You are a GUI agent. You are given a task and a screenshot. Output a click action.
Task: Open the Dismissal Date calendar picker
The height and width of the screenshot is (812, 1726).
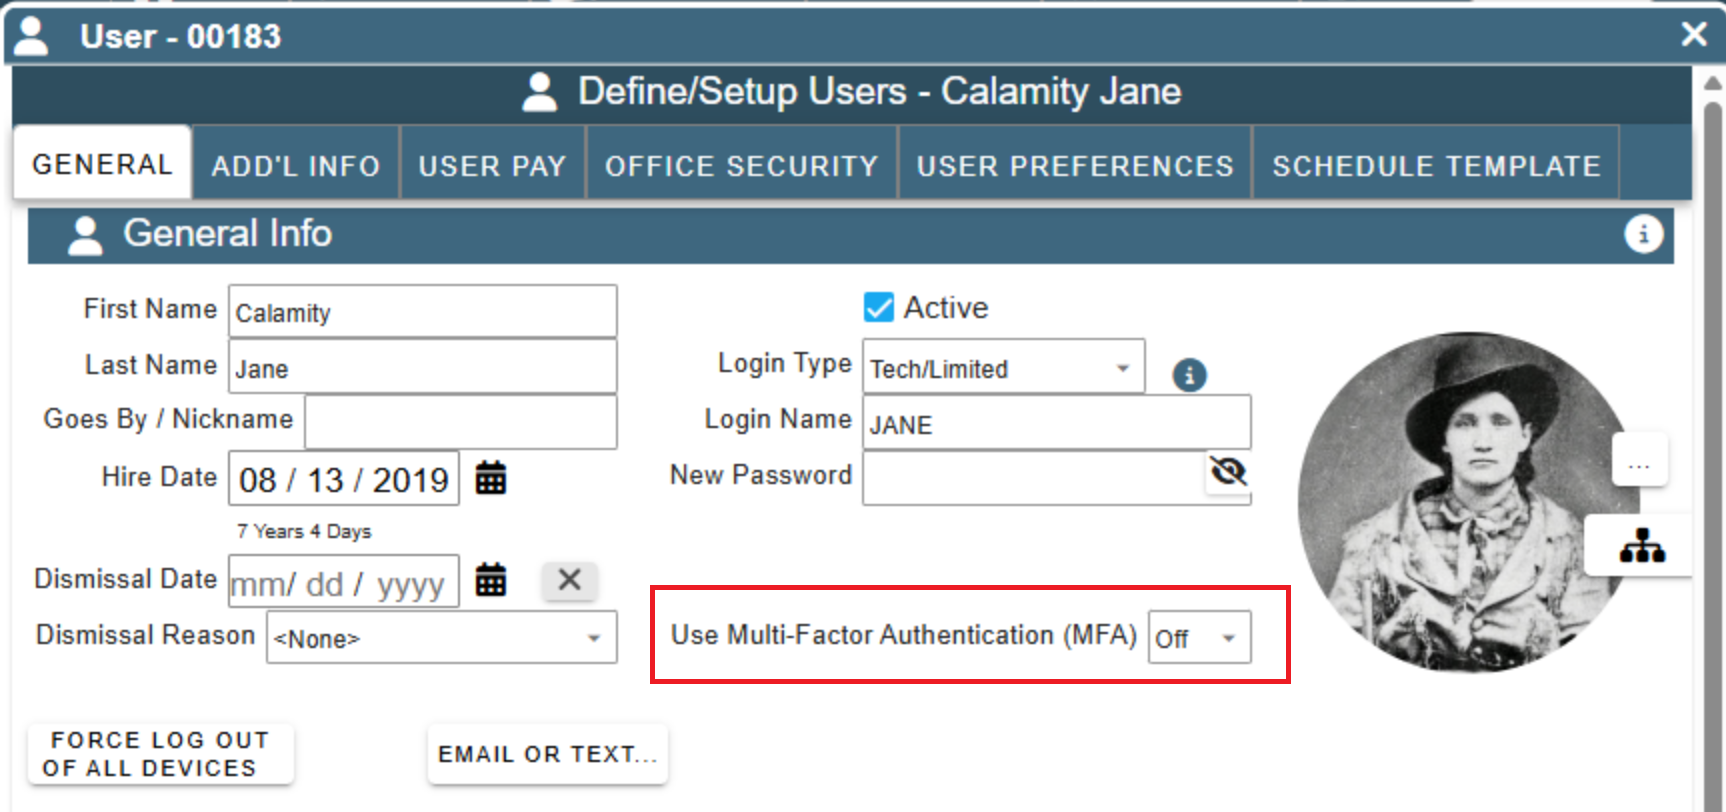[x=490, y=579]
